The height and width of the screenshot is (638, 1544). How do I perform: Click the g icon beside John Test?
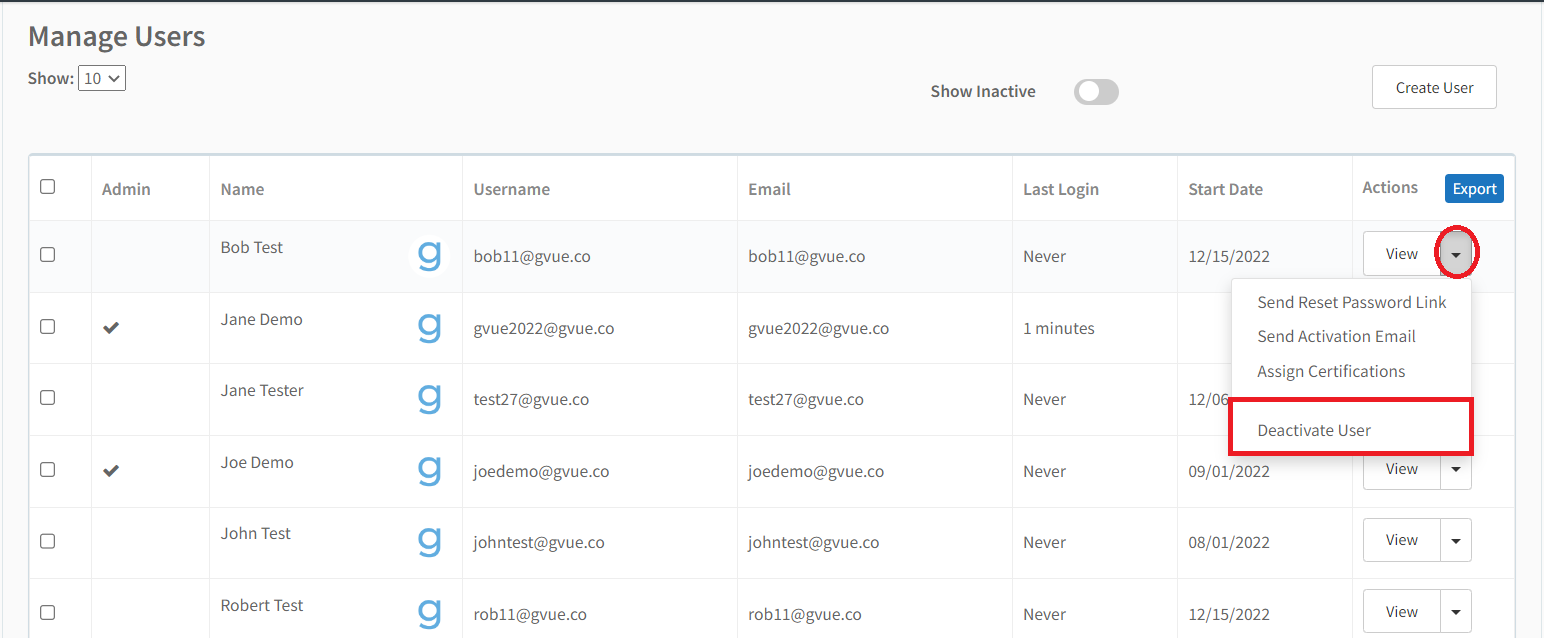click(429, 543)
